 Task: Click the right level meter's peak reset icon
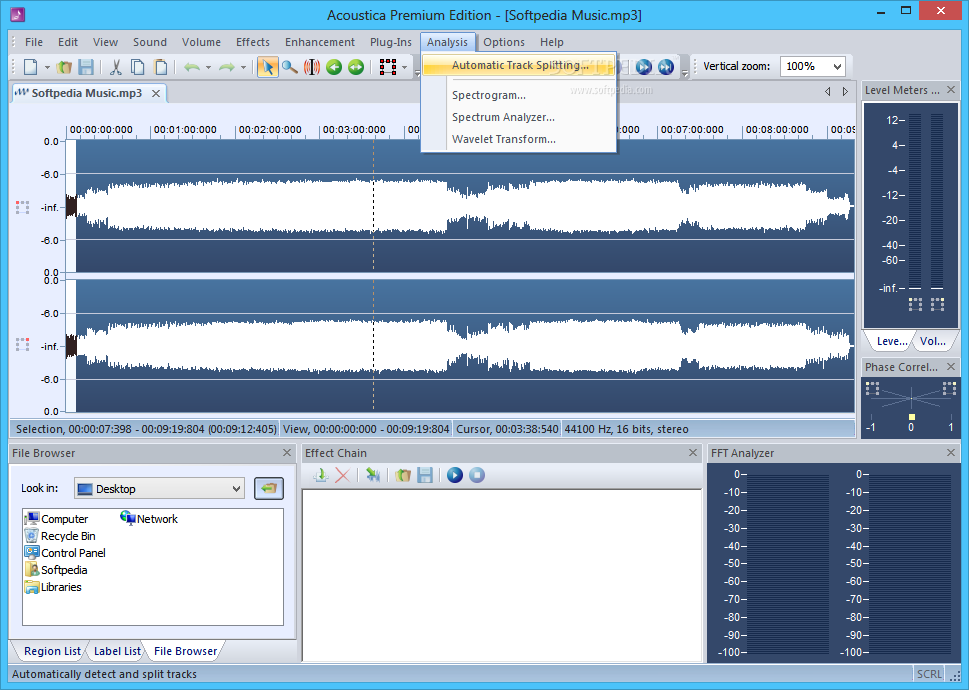click(937, 304)
